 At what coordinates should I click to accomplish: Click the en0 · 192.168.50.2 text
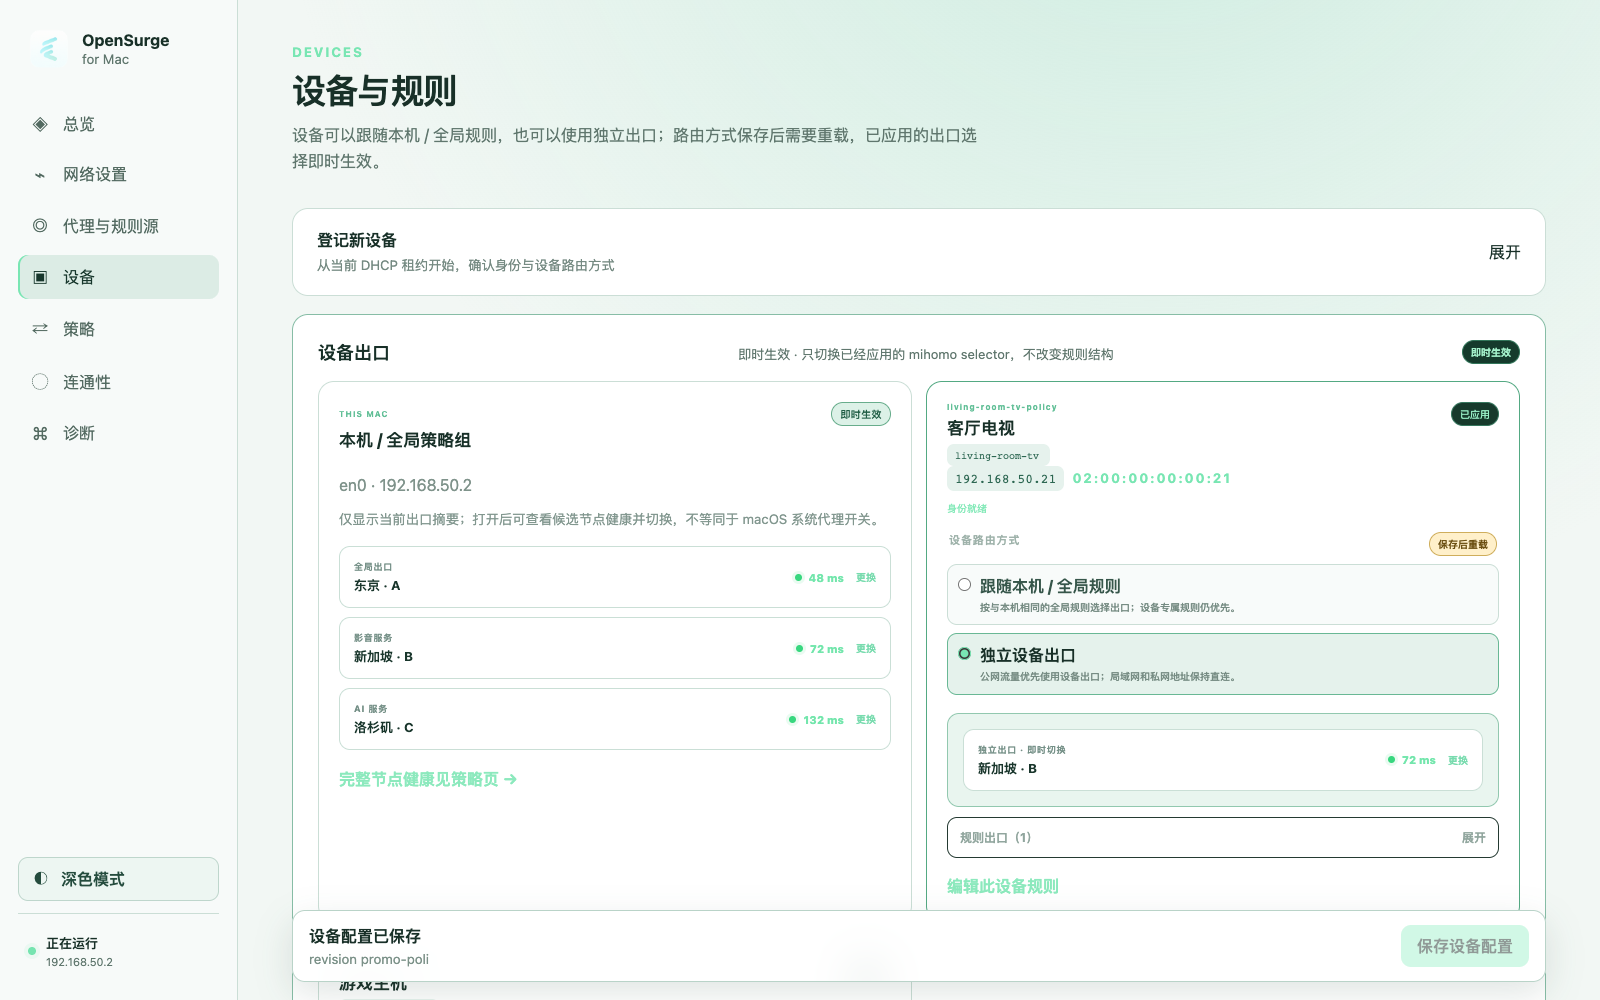[405, 485]
